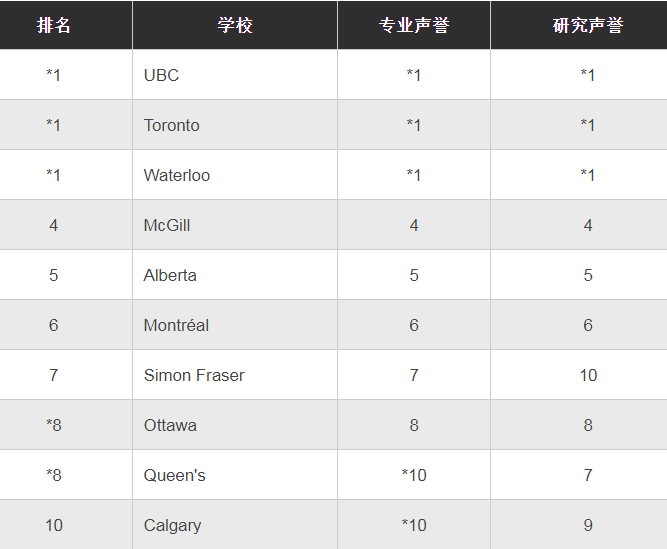Select the Ottawa school cell
The width and height of the screenshot is (667, 549).
click(x=235, y=425)
